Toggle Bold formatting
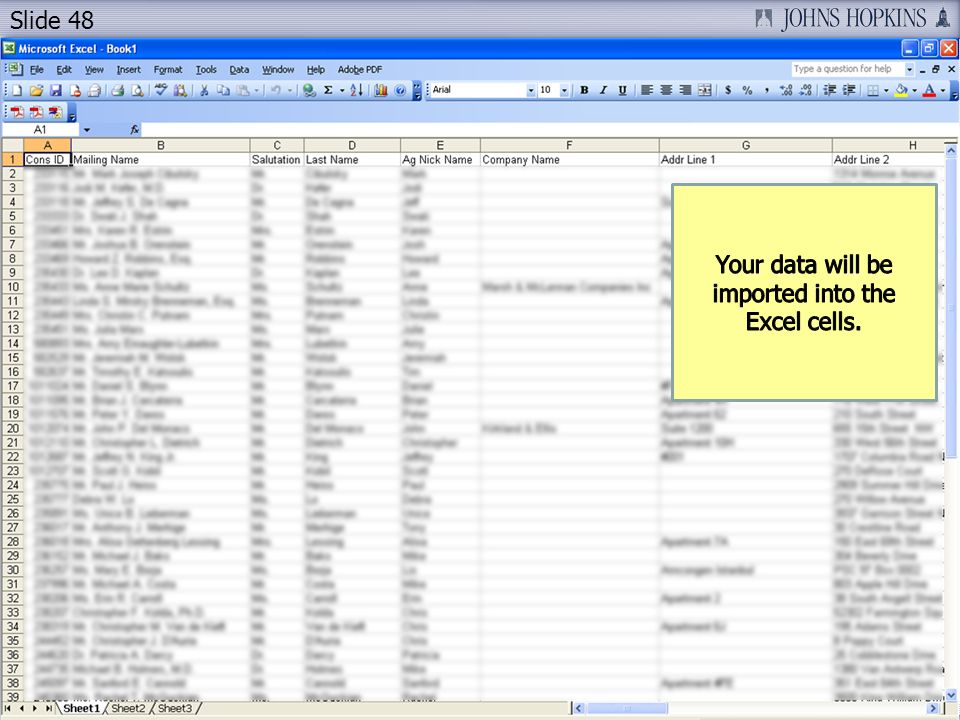960x720 pixels. coord(584,91)
